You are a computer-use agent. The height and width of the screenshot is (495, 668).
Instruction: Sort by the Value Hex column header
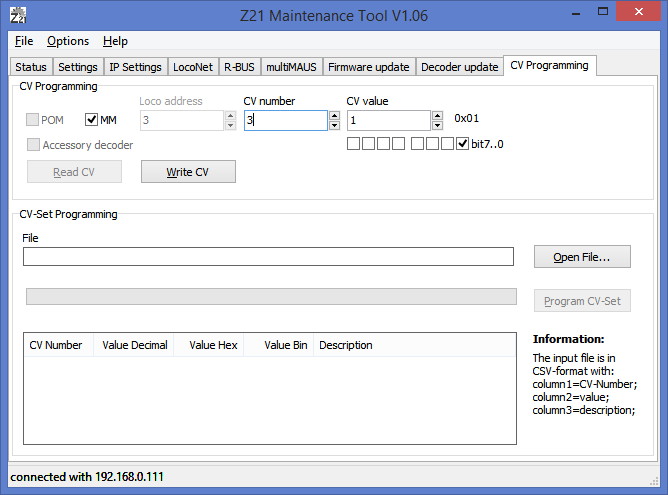(x=209, y=345)
